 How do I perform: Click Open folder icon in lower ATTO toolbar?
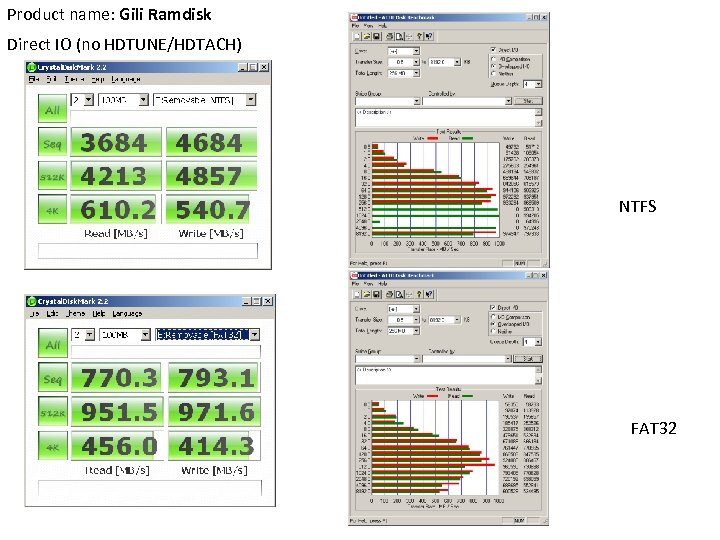367,294
